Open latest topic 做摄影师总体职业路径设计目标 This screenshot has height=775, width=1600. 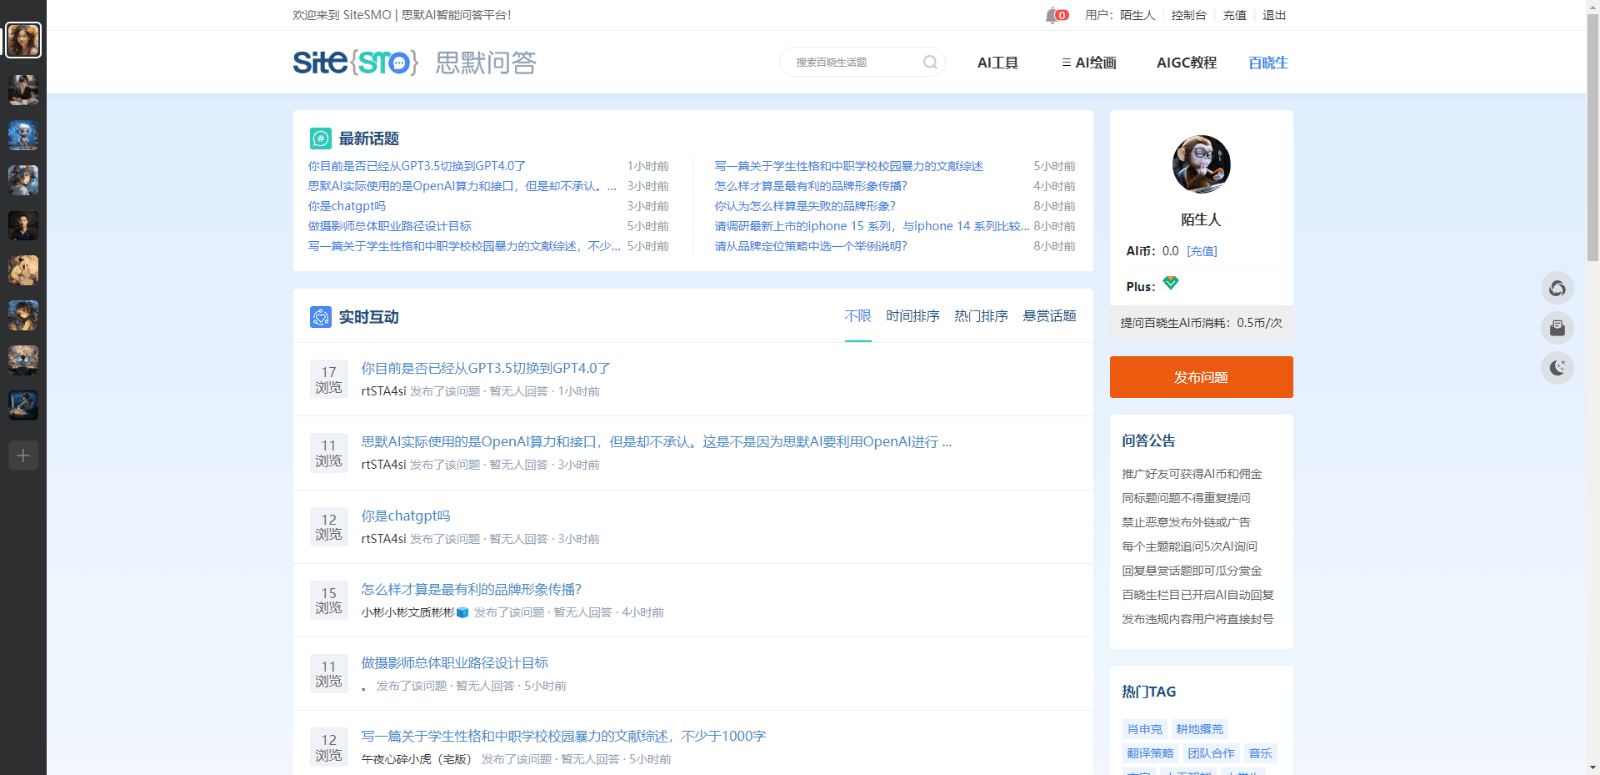pos(390,226)
